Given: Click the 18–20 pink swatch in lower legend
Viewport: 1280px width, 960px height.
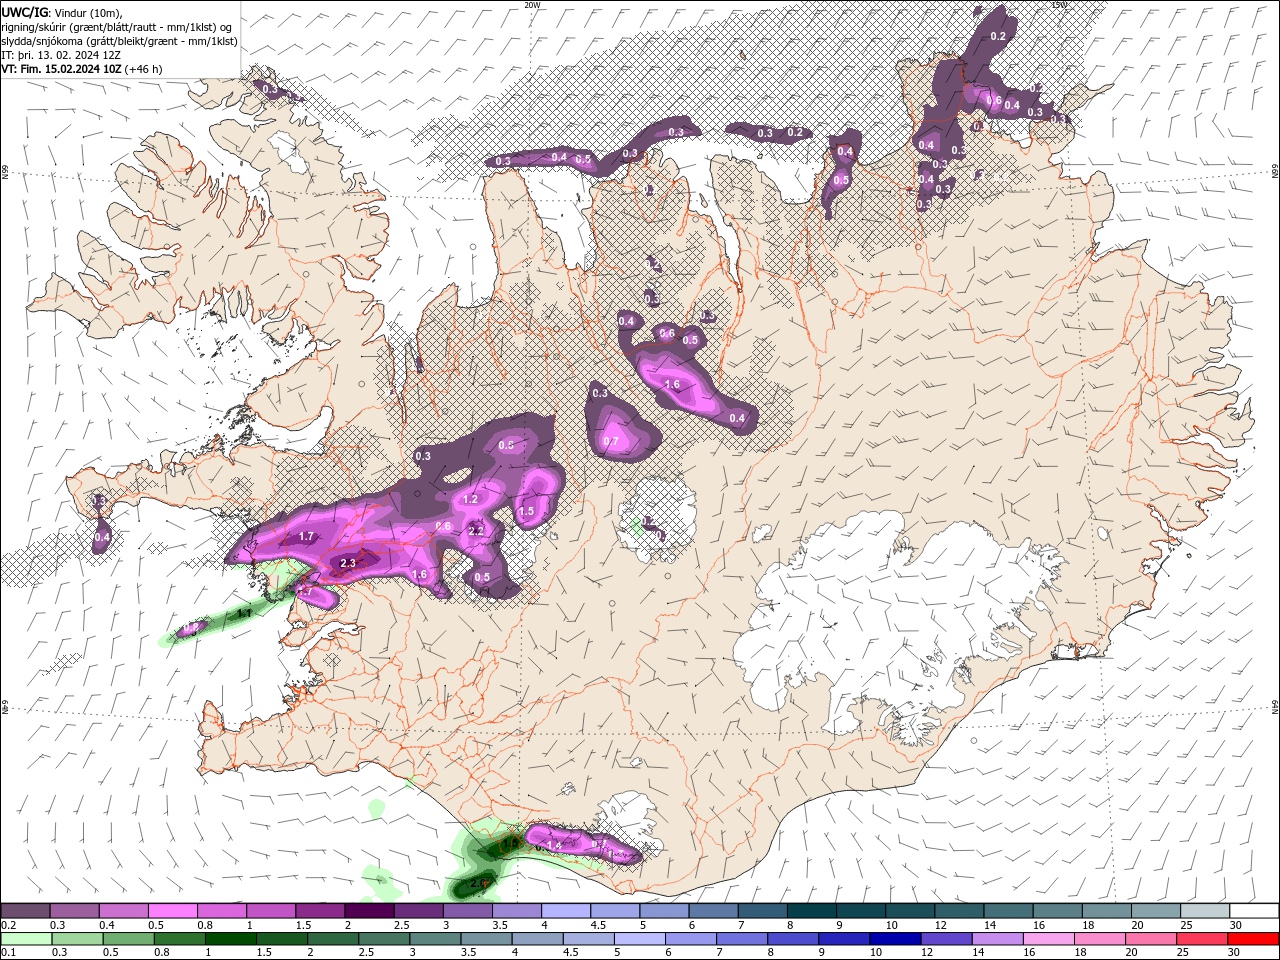Looking at the screenshot, I should click(1099, 939).
